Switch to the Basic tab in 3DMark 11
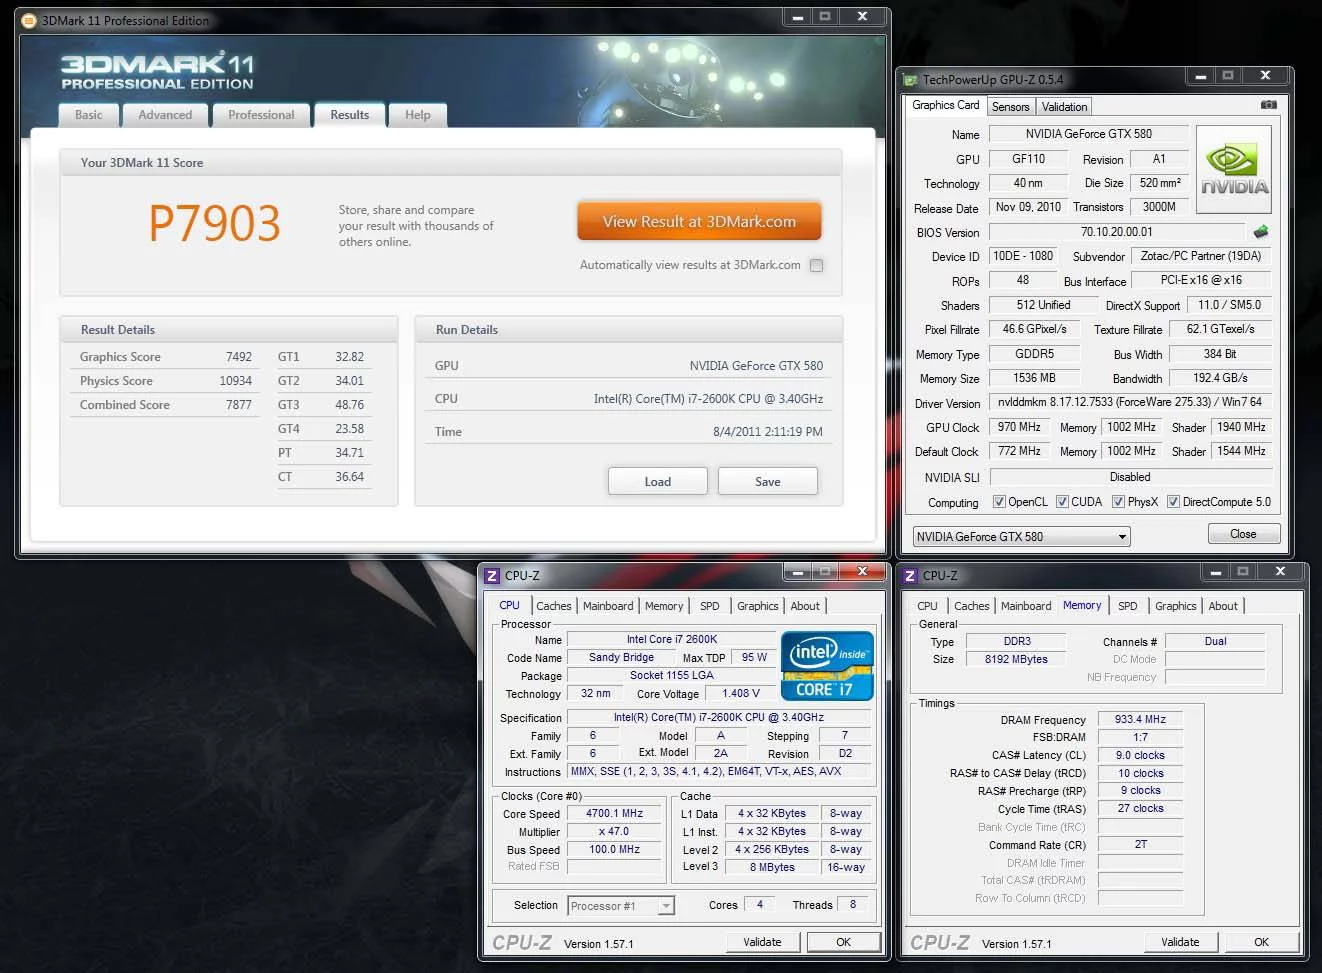 click(x=89, y=115)
